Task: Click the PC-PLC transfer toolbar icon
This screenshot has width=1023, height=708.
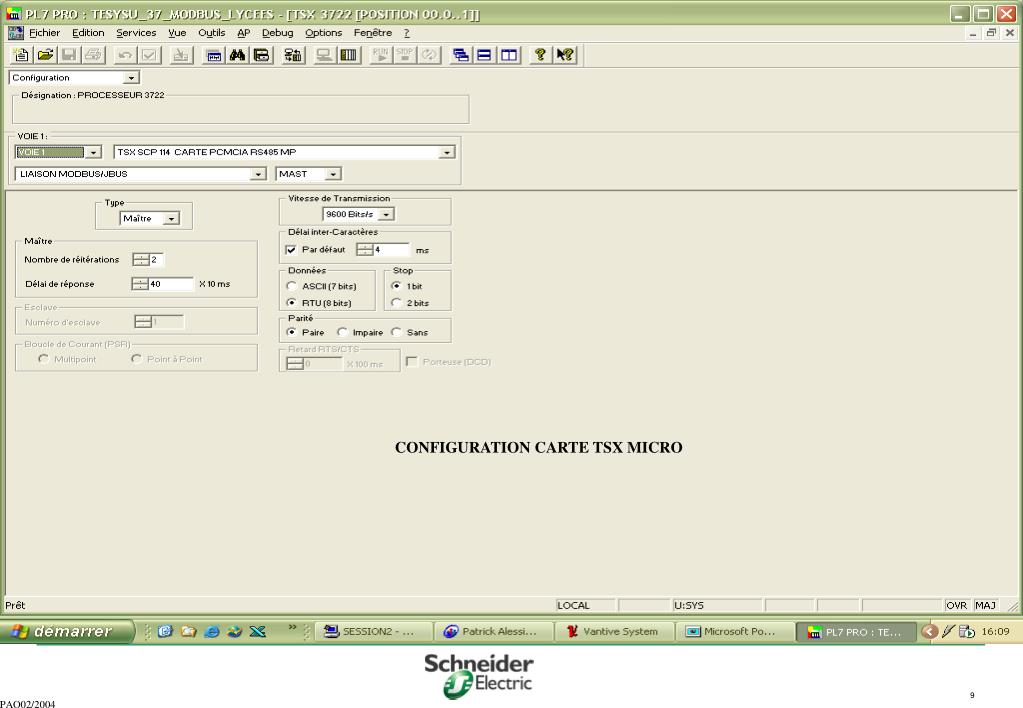Action: click(x=293, y=55)
